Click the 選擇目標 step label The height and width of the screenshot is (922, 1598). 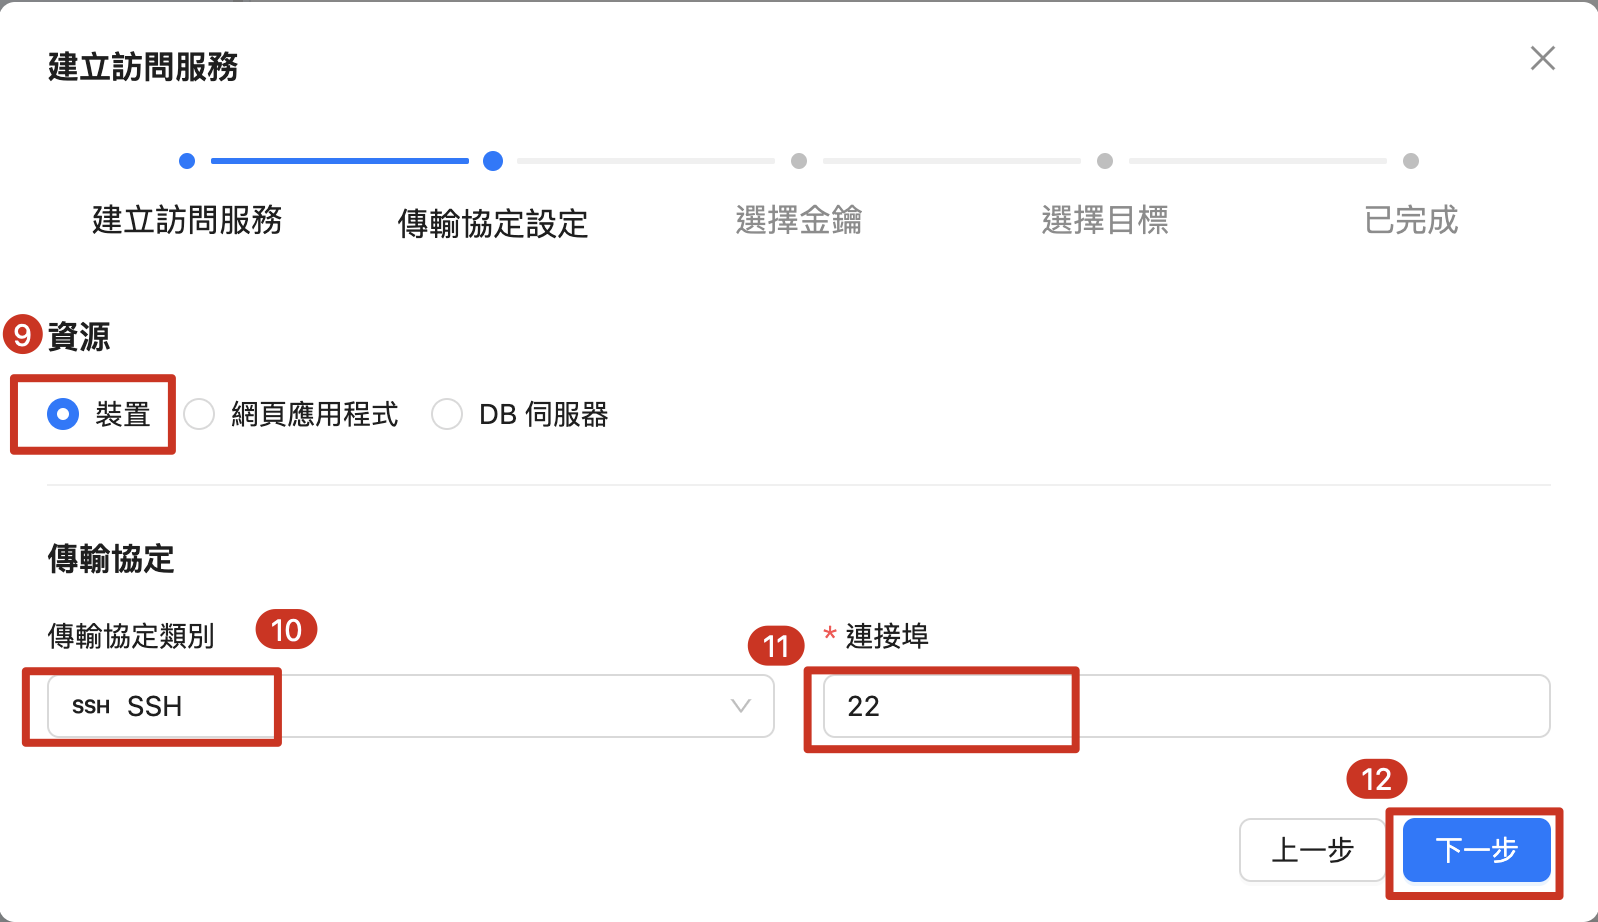point(1105,220)
